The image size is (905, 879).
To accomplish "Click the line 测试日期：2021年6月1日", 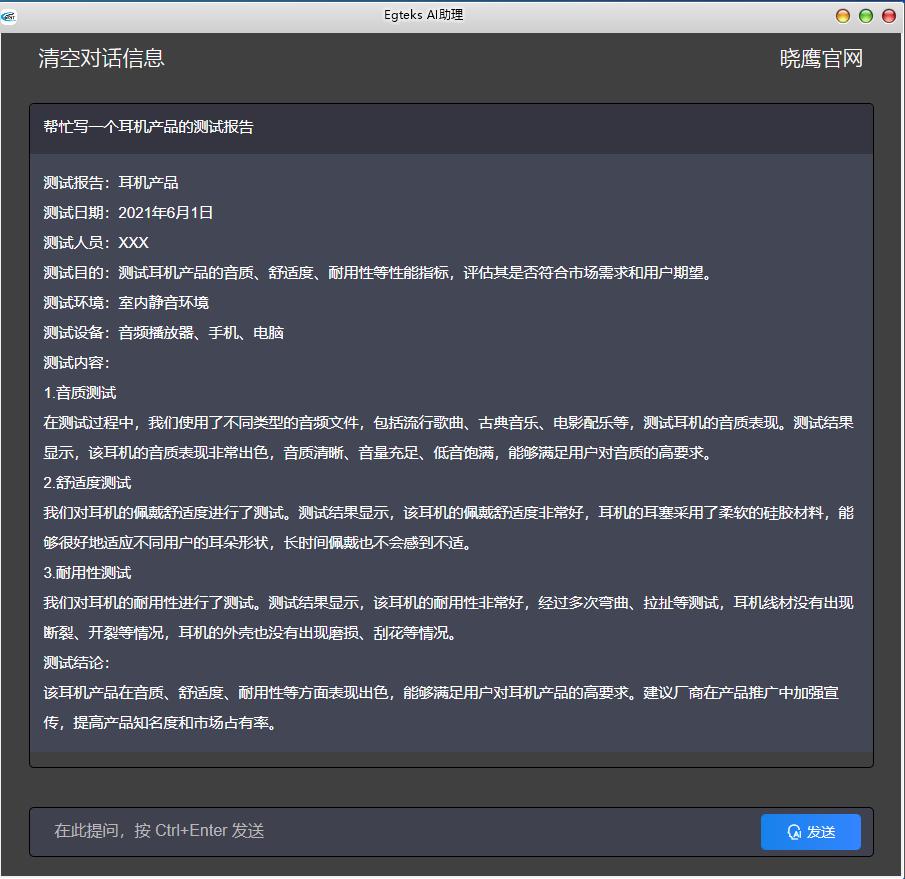I will click(x=128, y=212).
